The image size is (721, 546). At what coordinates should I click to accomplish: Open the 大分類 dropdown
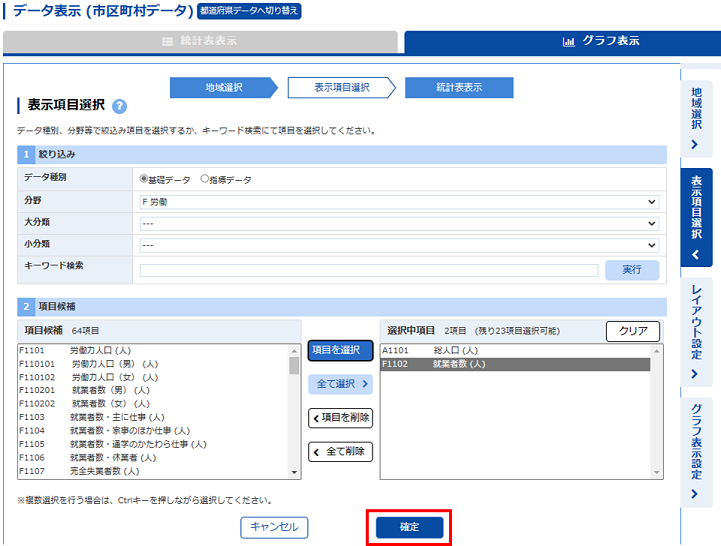(x=399, y=224)
